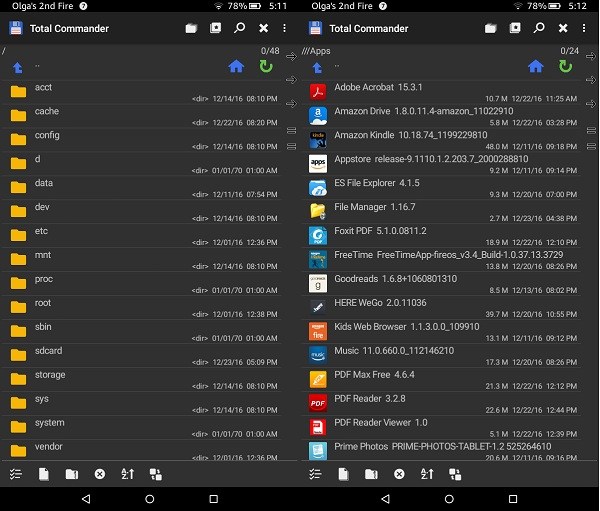
Task: Open the system folder
Action: [142, 428]
